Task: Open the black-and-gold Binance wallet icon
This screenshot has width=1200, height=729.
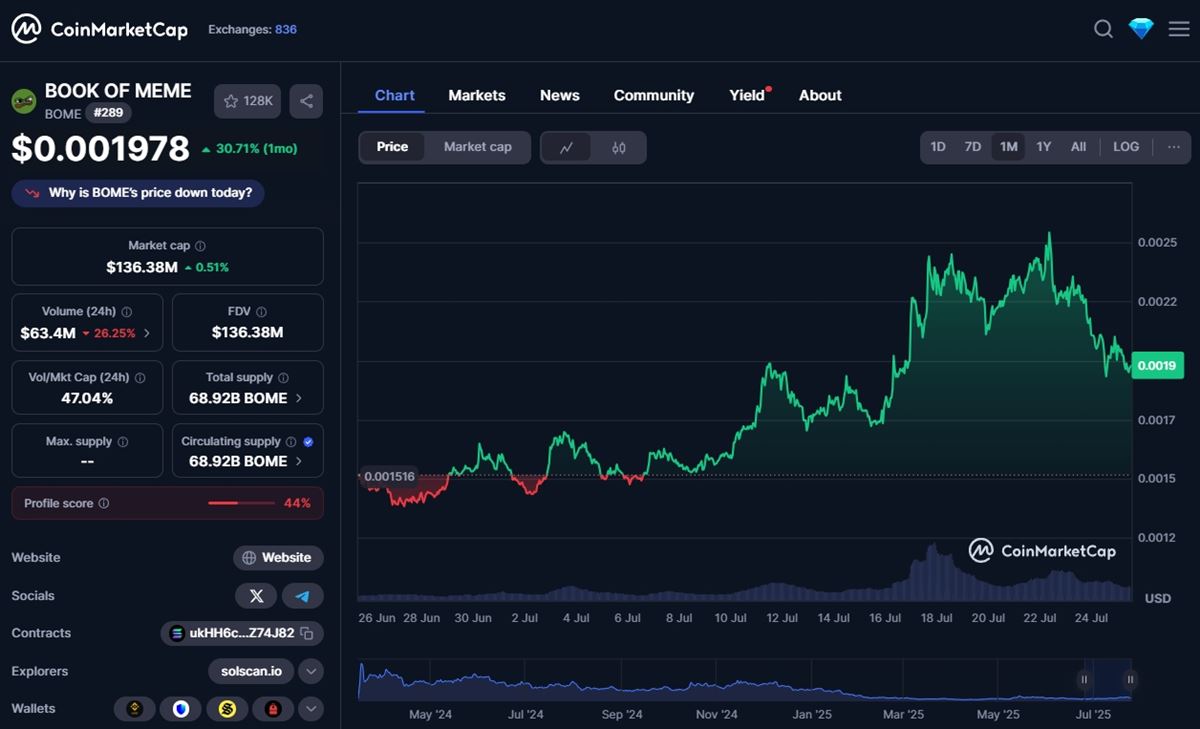Action: 134,709
